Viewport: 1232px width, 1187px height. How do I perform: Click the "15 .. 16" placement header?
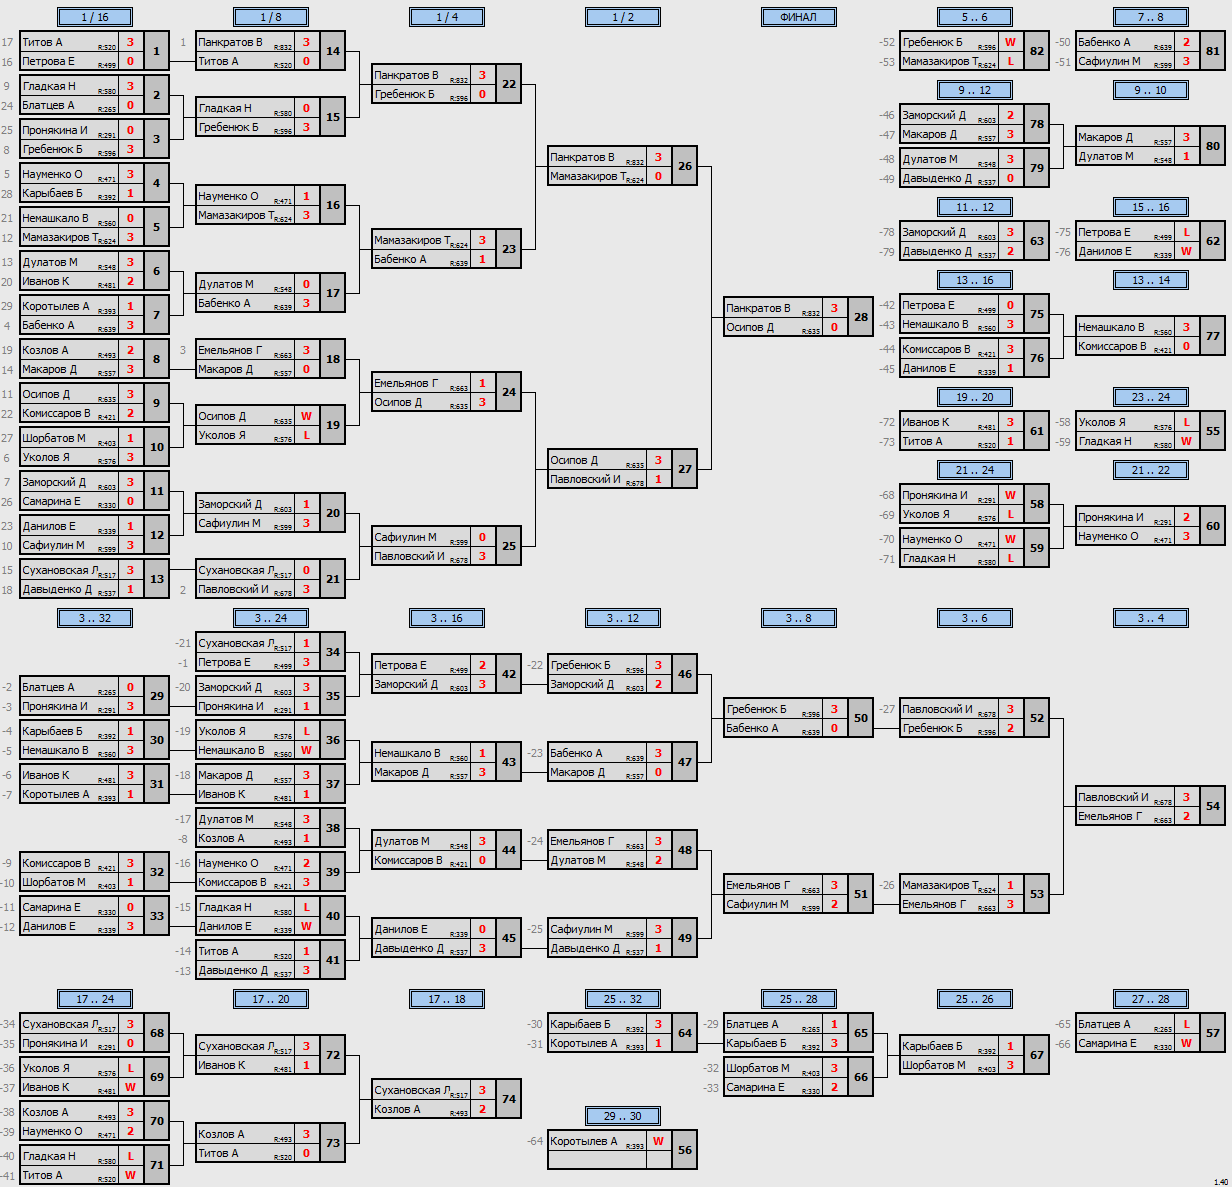(x=1151, y=207)
